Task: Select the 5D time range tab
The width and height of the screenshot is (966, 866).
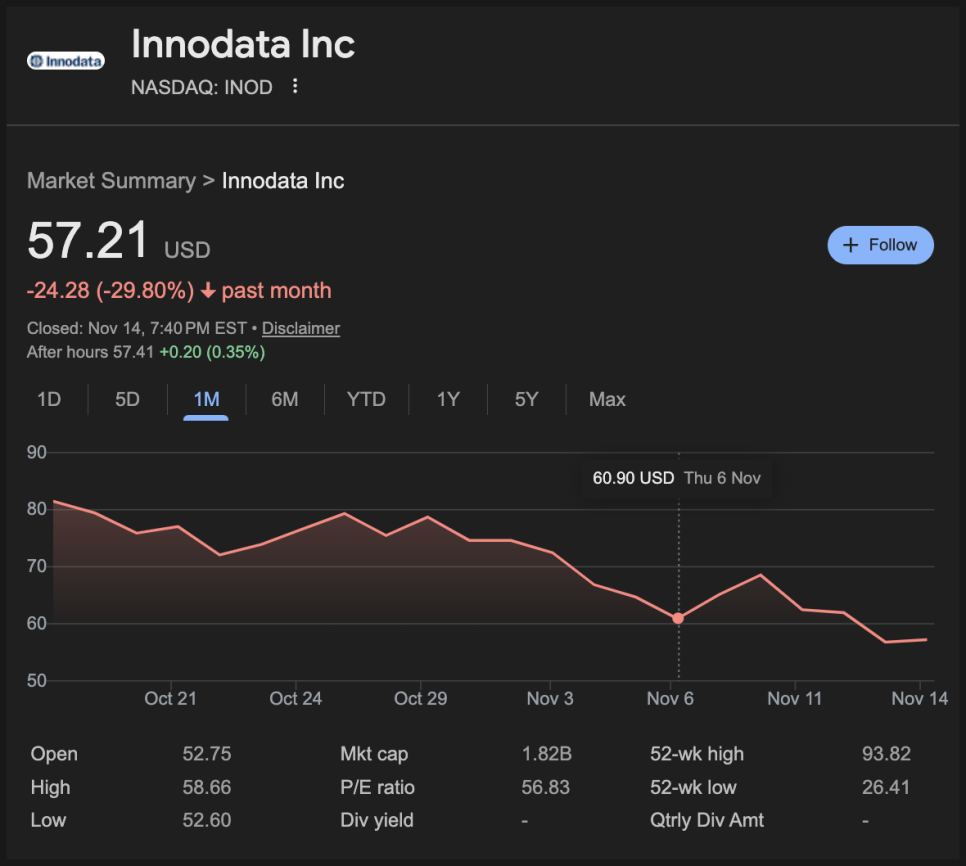Action: 127,399
